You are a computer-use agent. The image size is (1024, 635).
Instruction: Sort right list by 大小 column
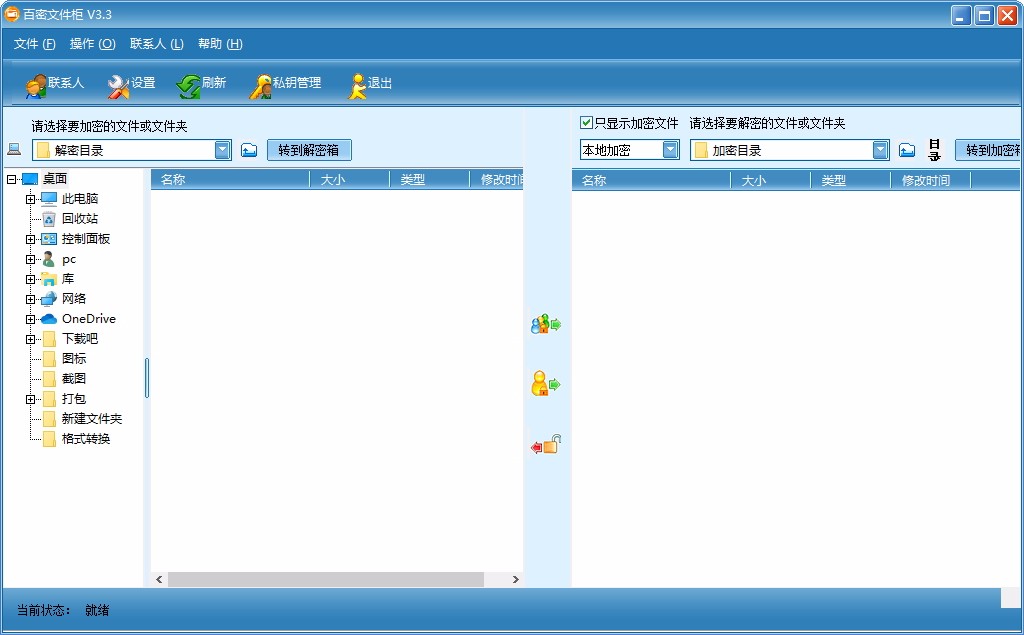tap(771, 180)
